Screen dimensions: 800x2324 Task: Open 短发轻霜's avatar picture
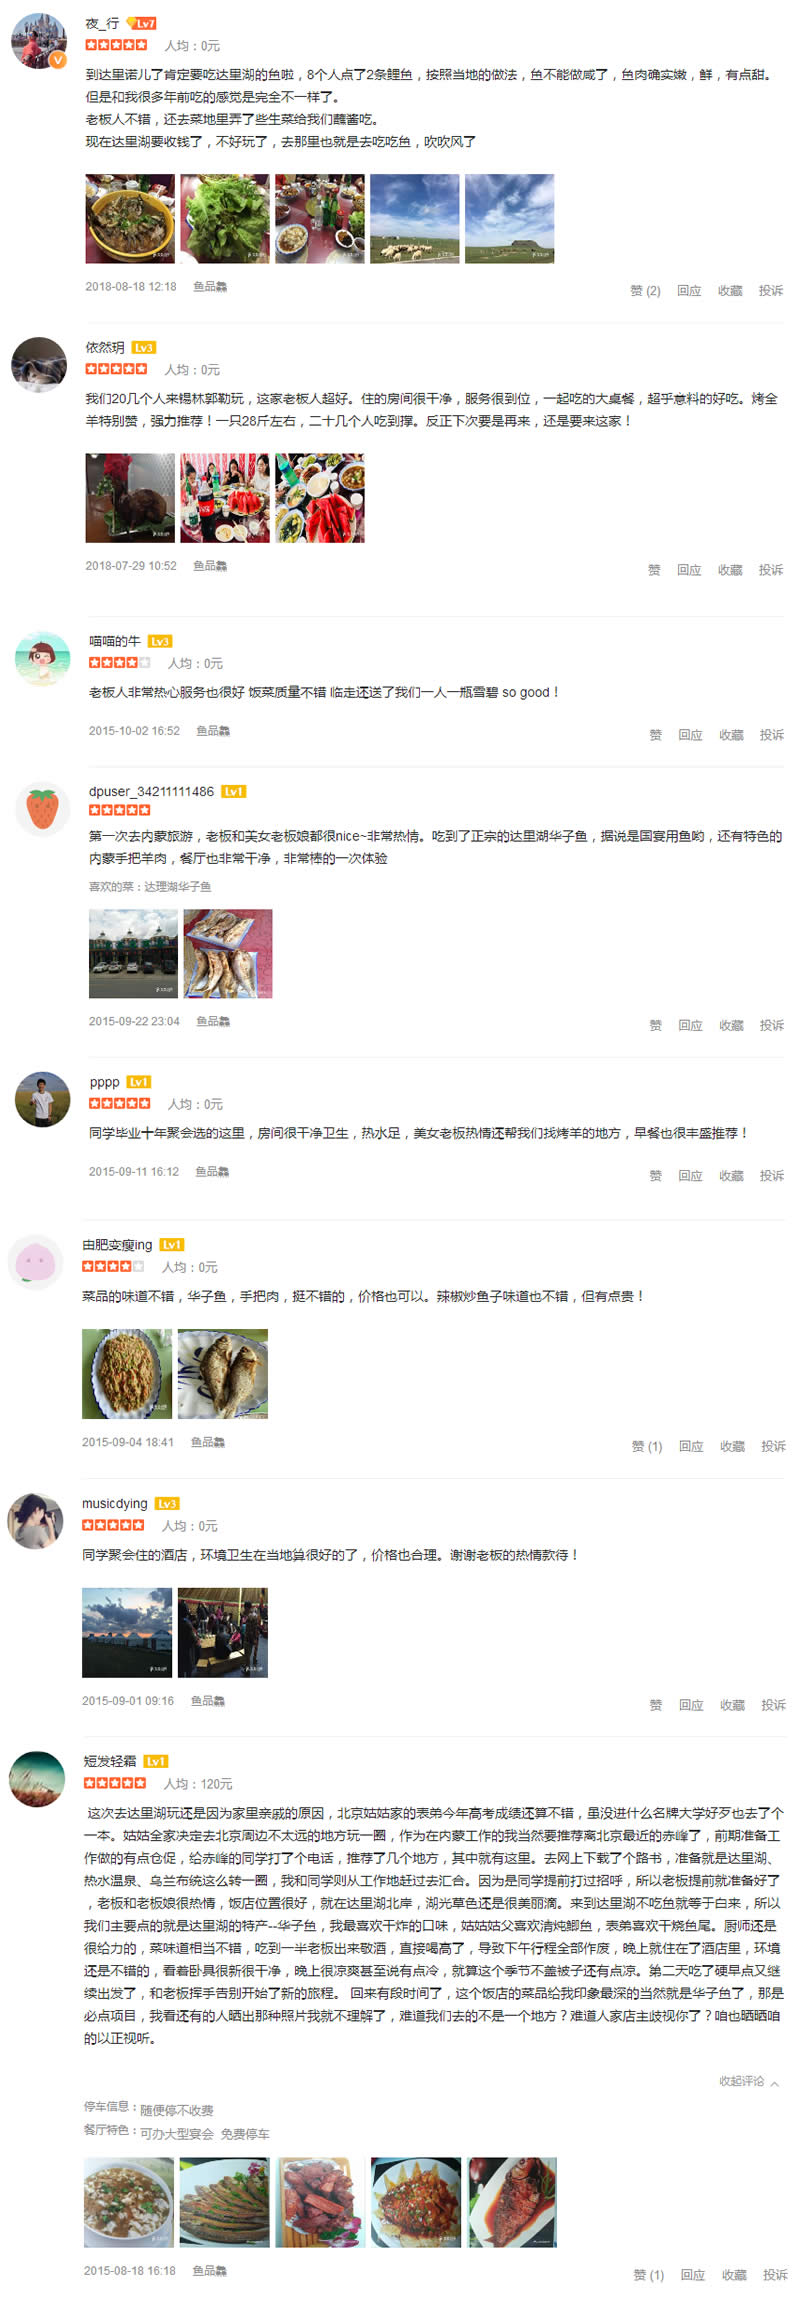(x=37, y=1779)
